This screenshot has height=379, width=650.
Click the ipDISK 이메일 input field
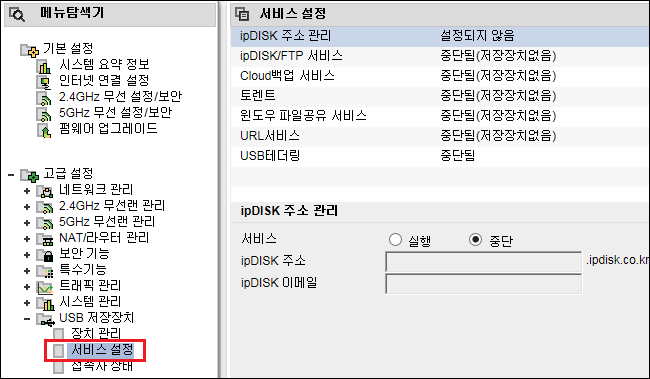(484, 284)
